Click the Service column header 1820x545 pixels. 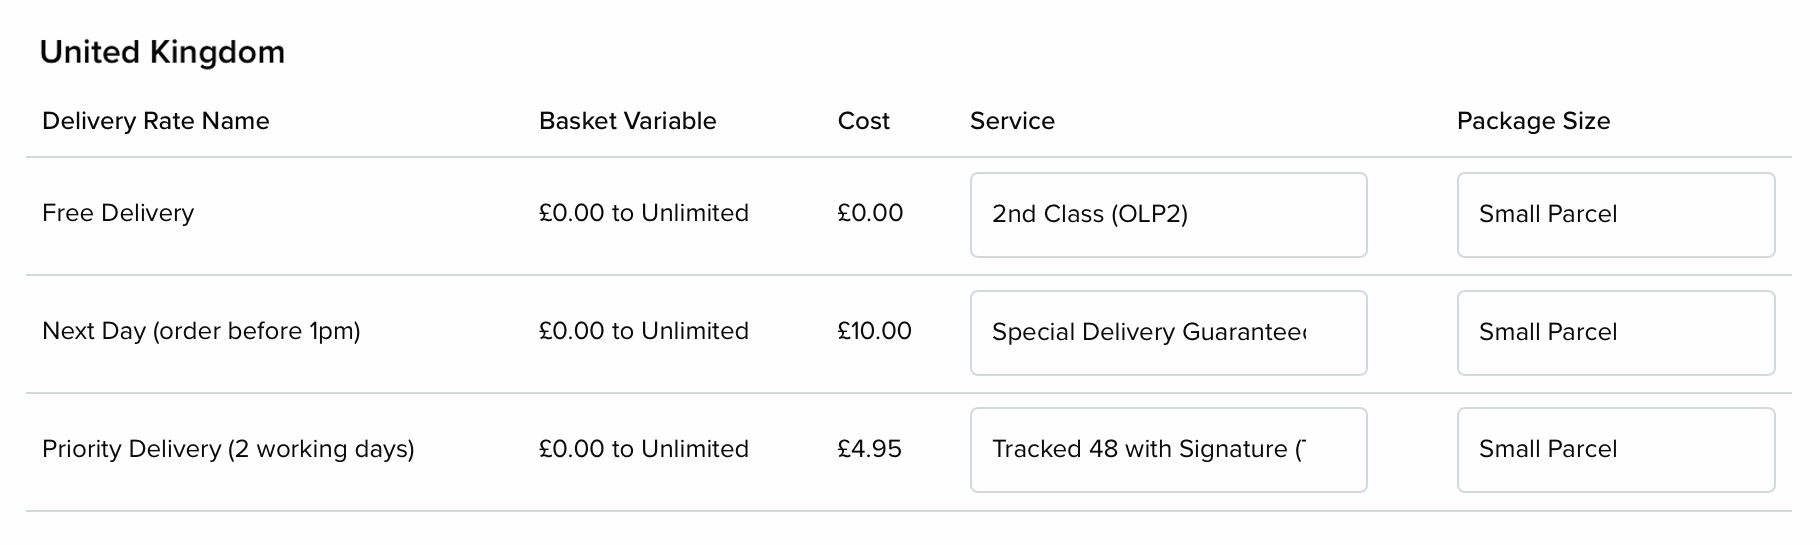coord(1012,121)
